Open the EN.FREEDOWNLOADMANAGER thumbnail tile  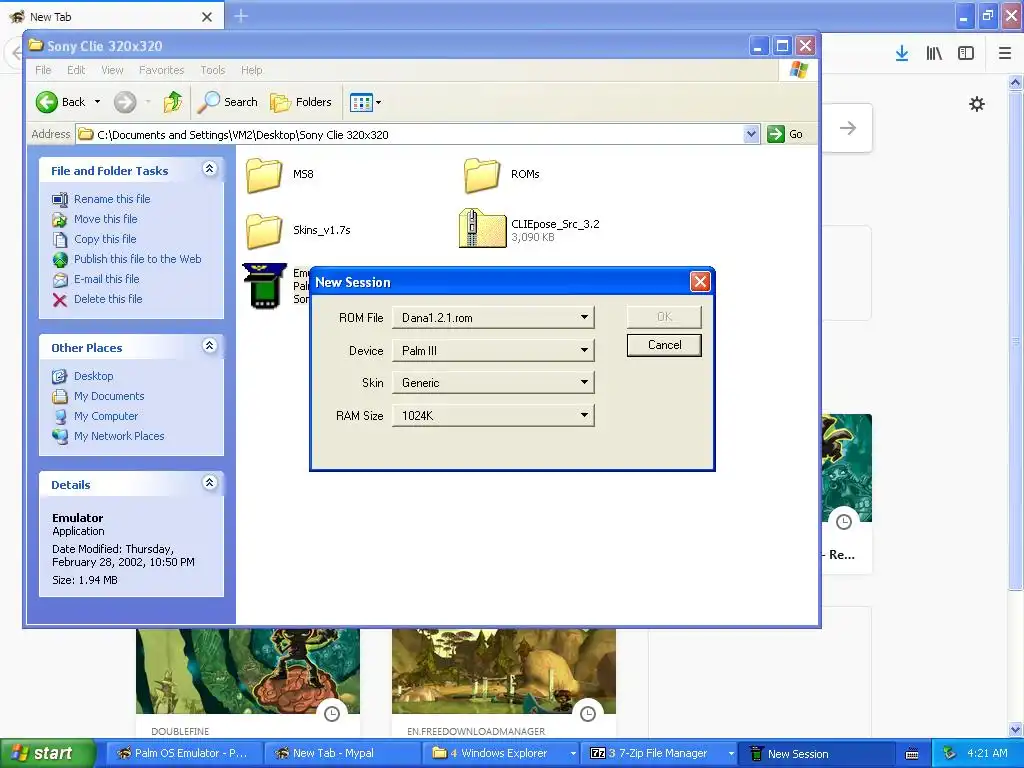click(x=504, y=683)
